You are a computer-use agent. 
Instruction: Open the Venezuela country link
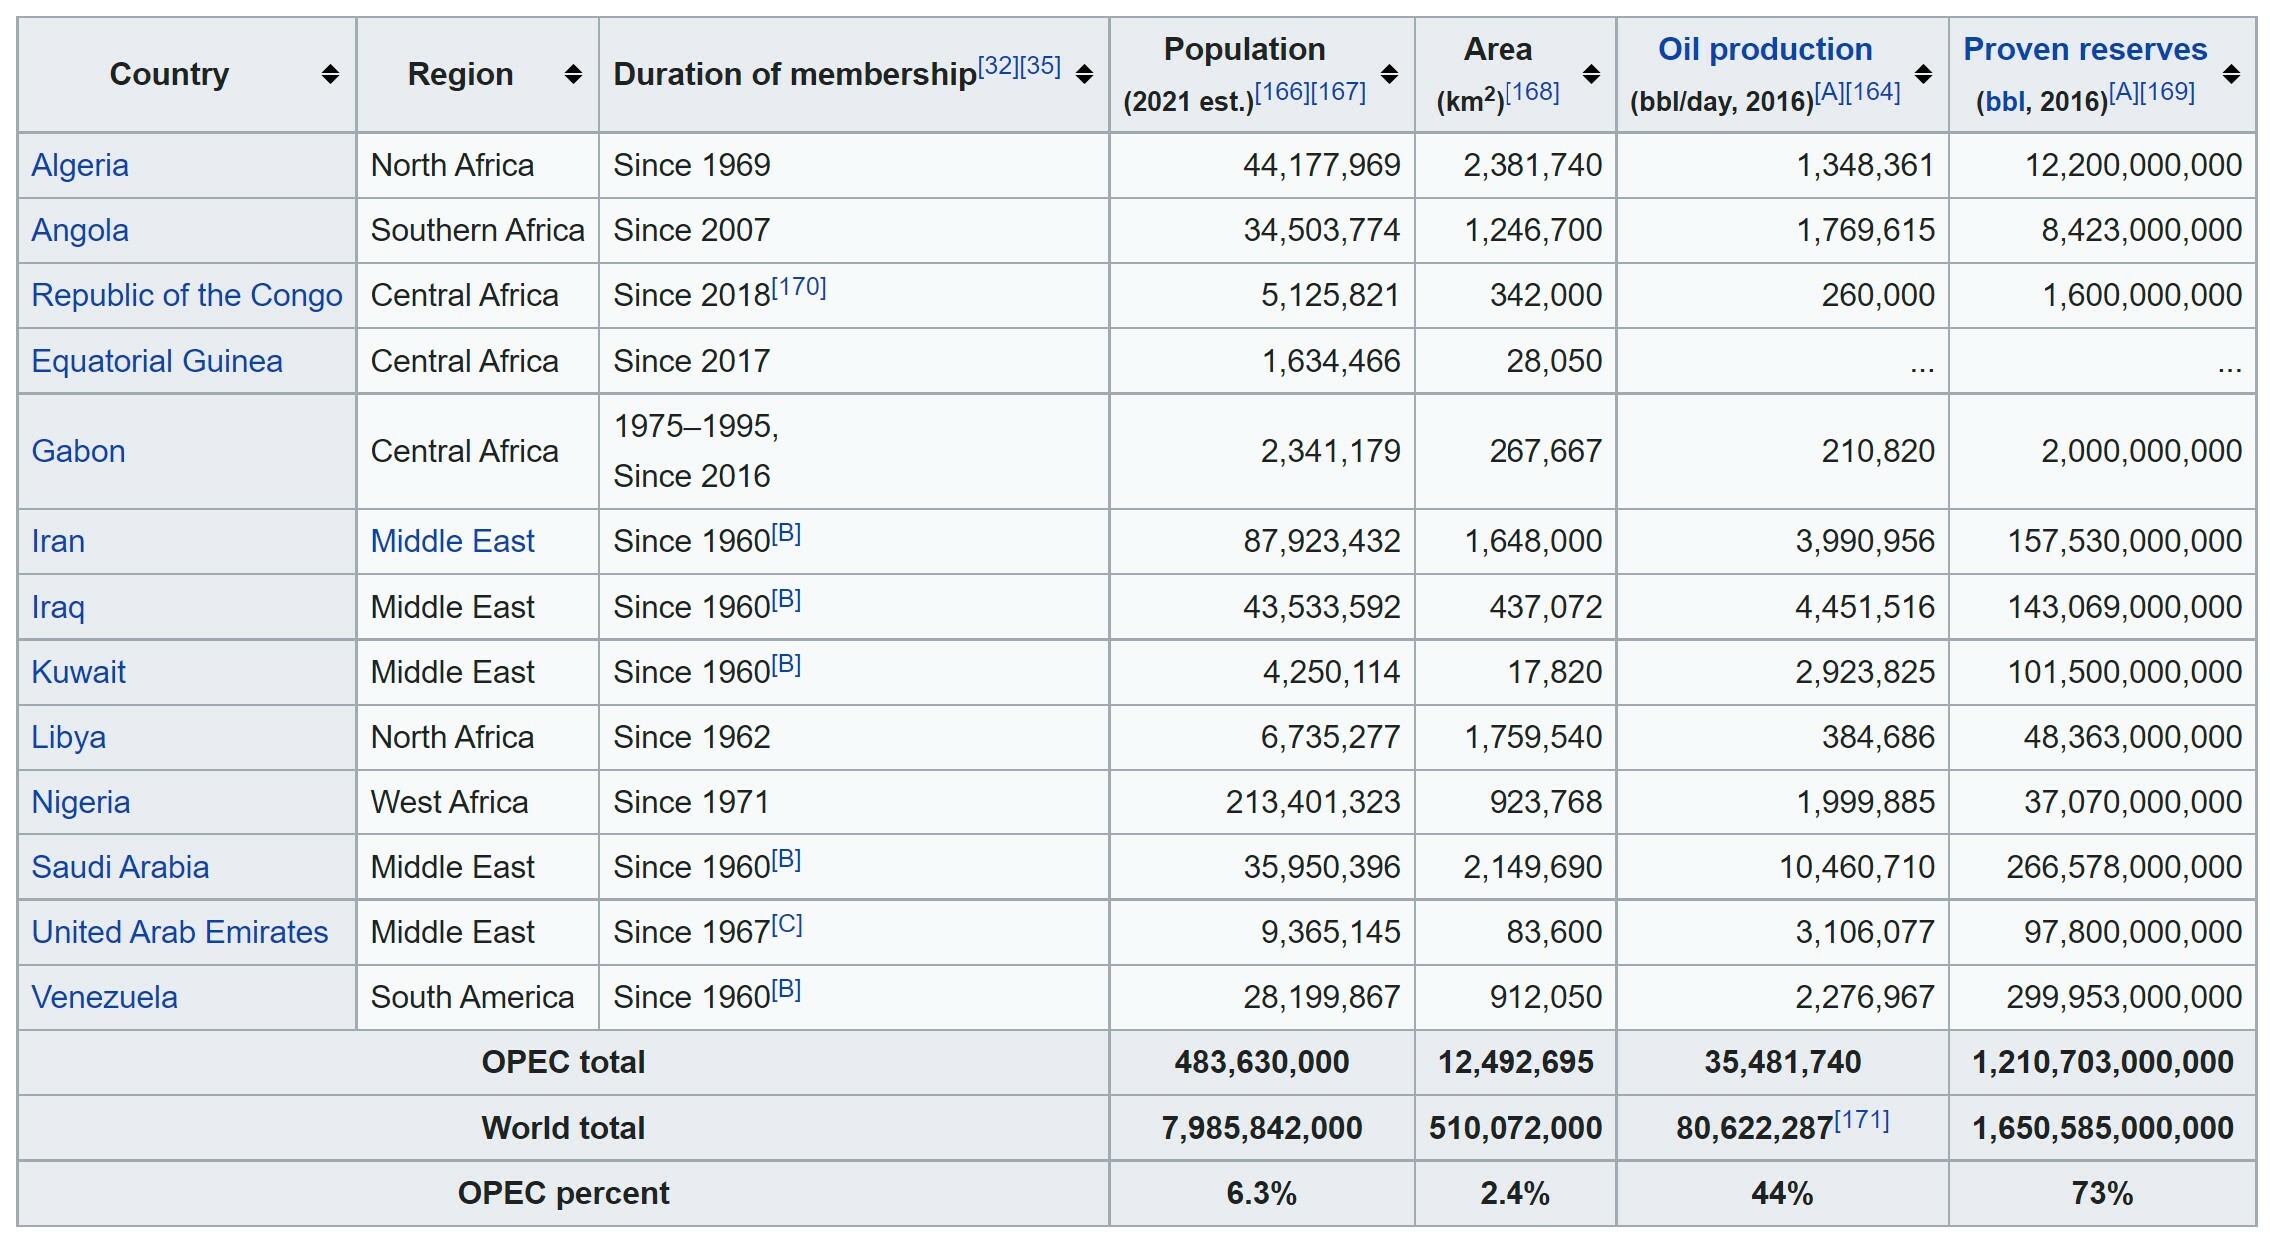click(x=104, y=997)
